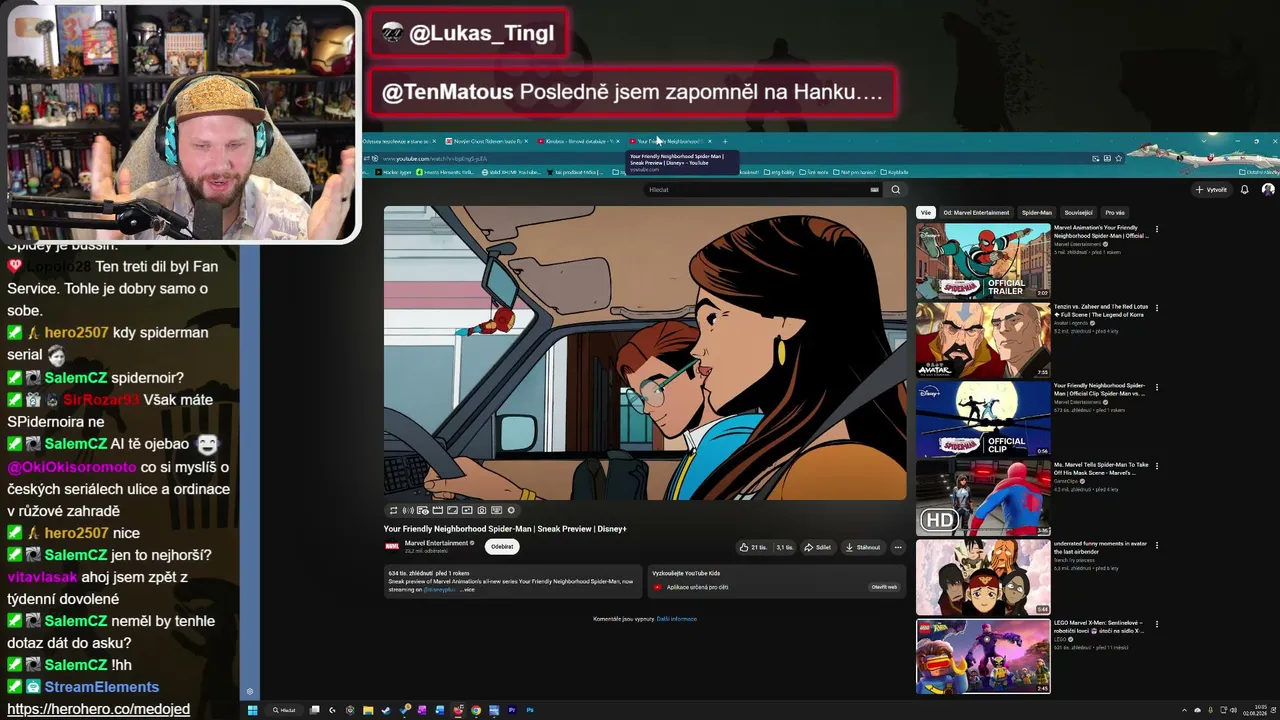Open Photoshop from the taskbar
1280x720 pixels.
coord(530,710)
